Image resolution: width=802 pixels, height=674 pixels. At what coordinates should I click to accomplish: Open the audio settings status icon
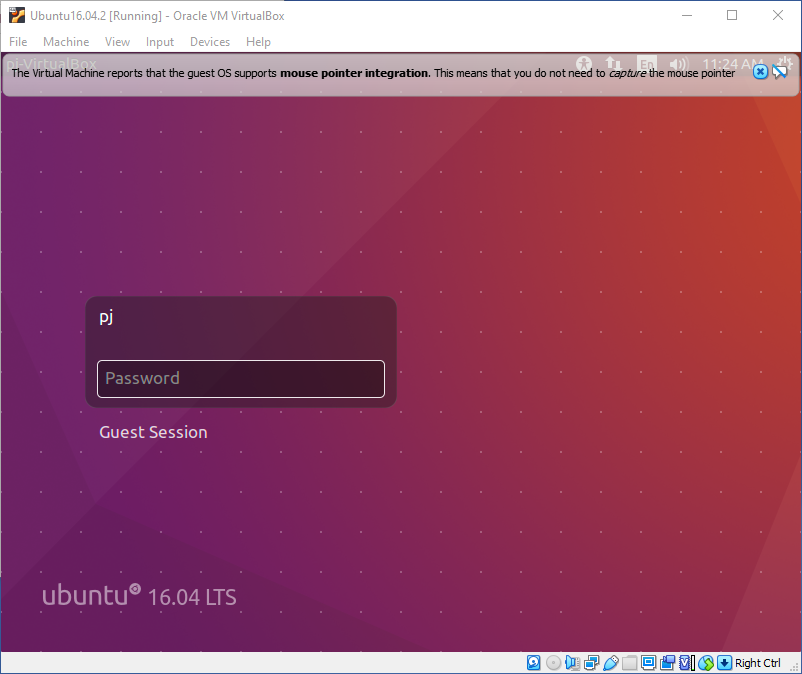572,663
